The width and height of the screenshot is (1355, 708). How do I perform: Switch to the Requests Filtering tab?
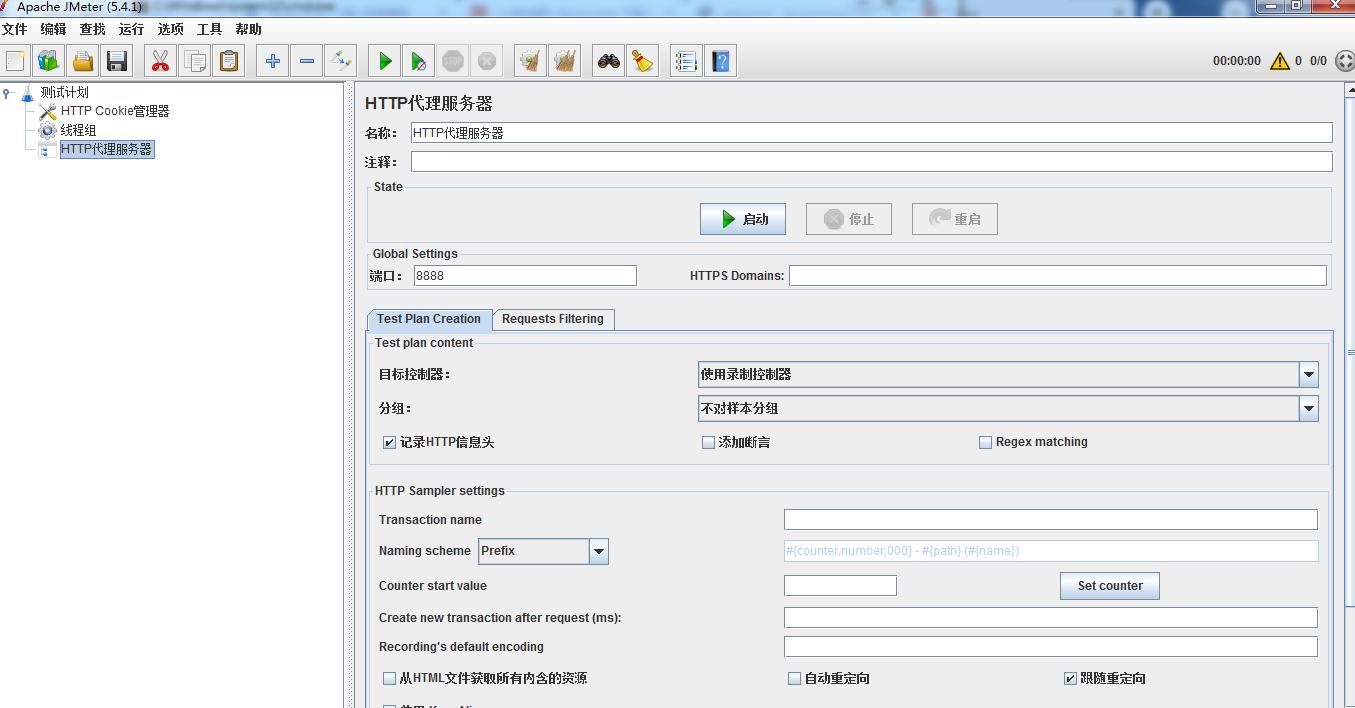[x=553, y=319]
